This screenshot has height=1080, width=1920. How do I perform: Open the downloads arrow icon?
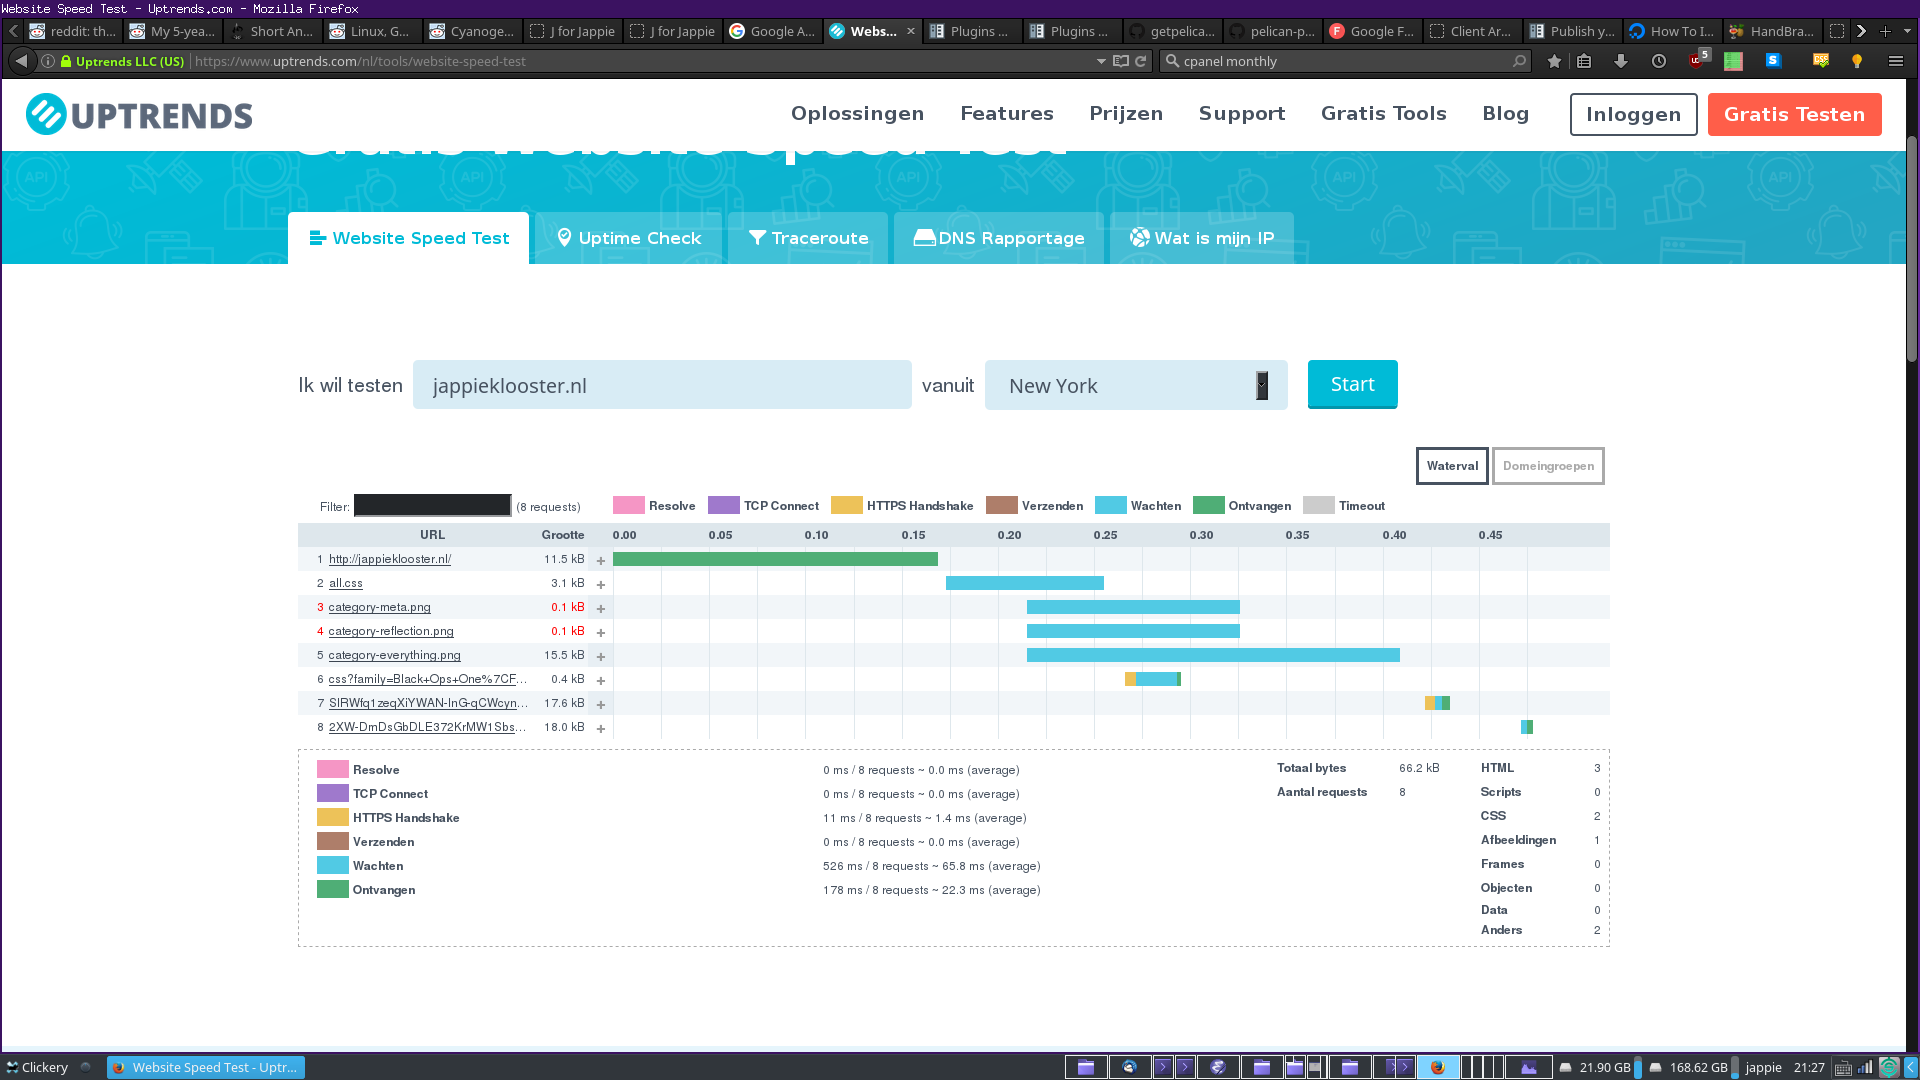tap(1621, 61)
